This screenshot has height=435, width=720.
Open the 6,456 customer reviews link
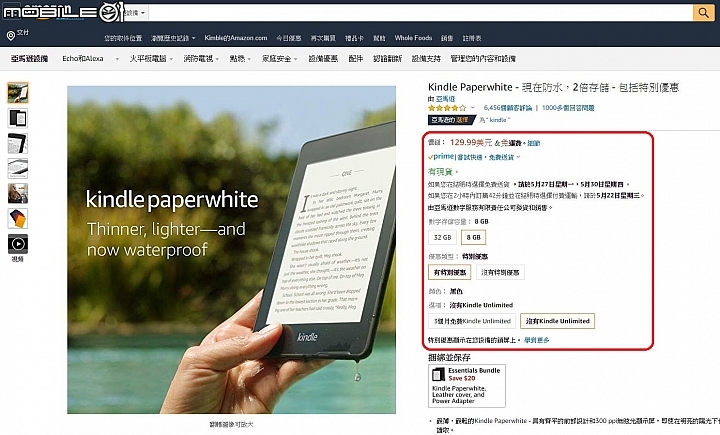[x=507, y=108]
